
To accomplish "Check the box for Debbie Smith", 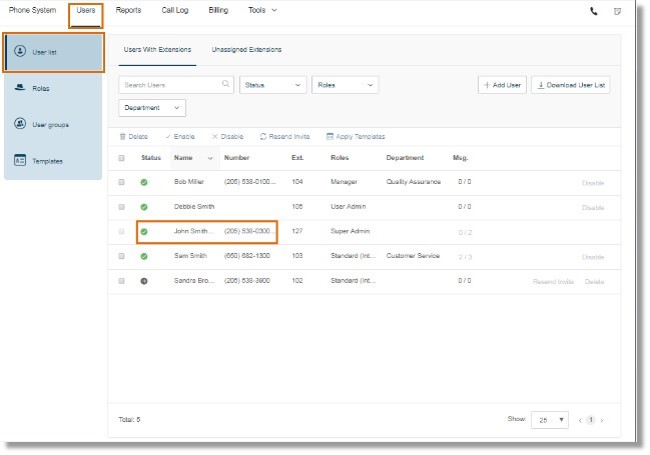I will click(121, 207).
